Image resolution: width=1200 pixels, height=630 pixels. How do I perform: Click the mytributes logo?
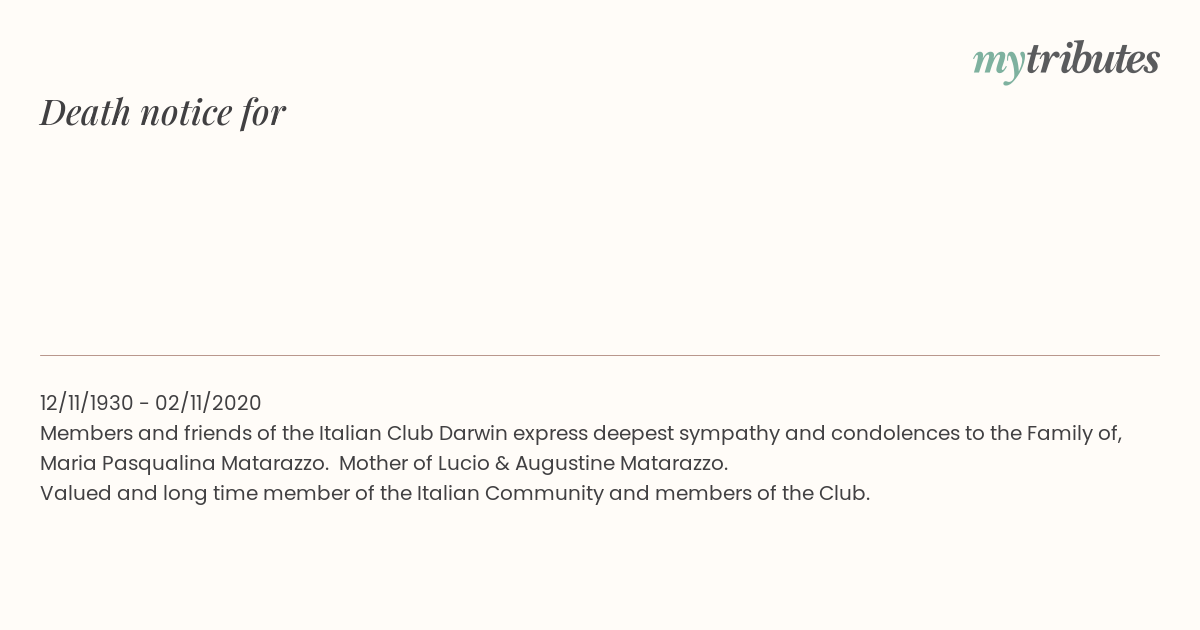coord(1066,61)
